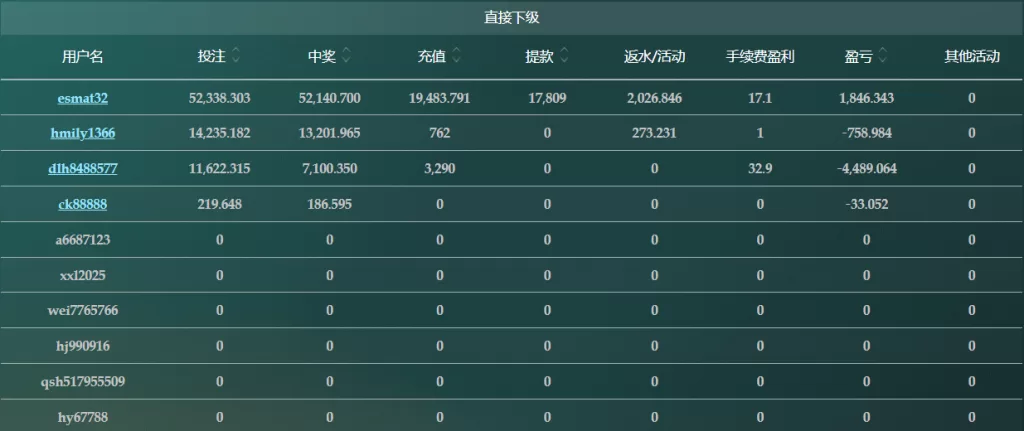1024x431 pixels.
Task: Open user hmily1366 link
Action: click(83, 133)
